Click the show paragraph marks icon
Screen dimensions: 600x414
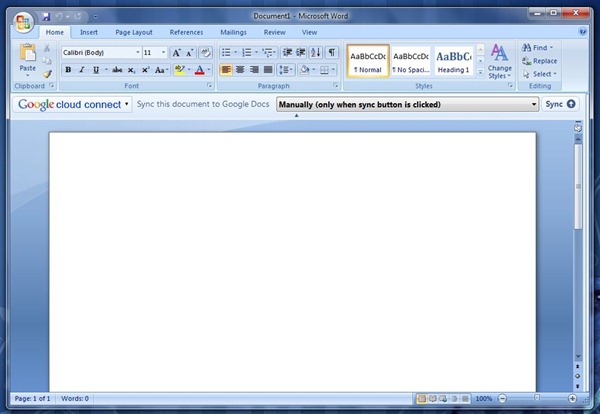click(x=332, y=52)
